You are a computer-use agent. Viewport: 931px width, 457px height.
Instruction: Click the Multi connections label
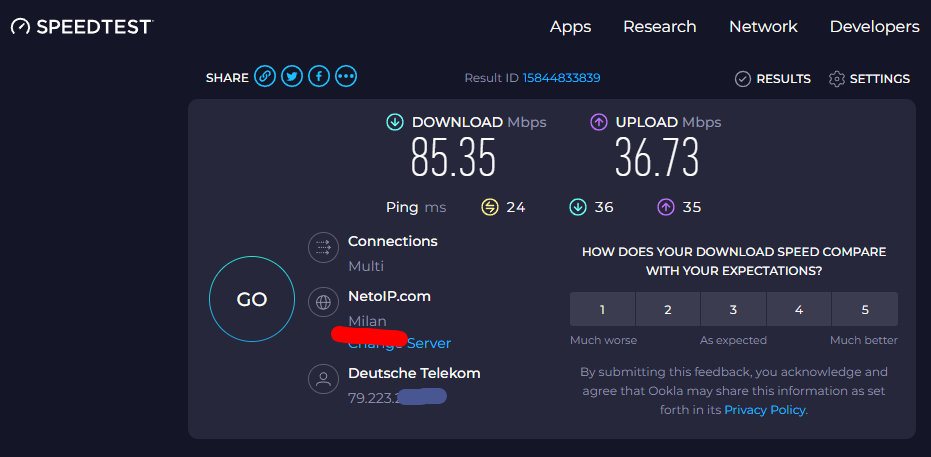[366, 266]
